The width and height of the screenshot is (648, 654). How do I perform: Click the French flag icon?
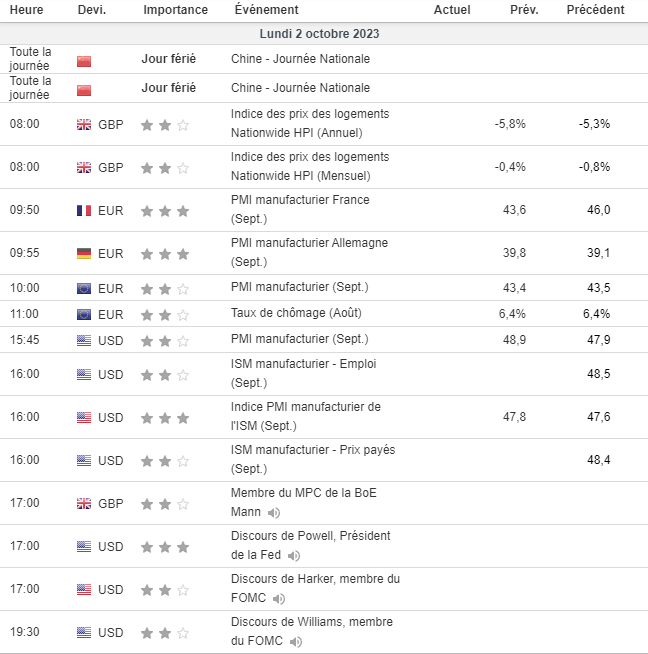(84, 211)
